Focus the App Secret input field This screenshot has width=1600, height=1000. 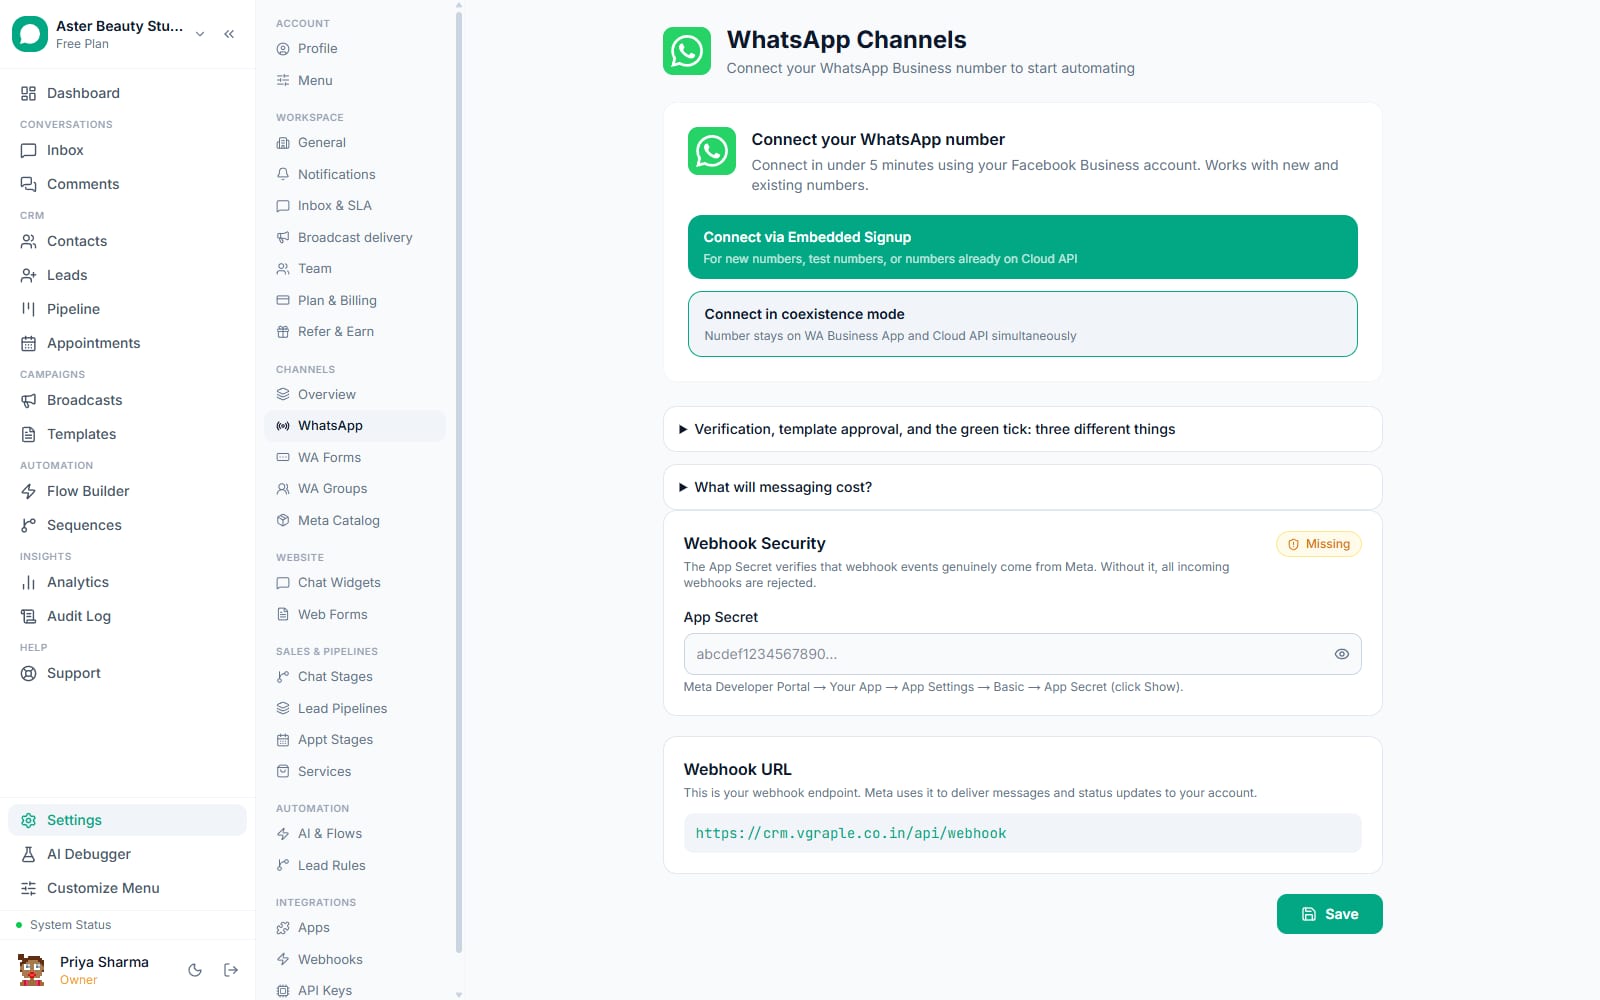point(1022,654)
